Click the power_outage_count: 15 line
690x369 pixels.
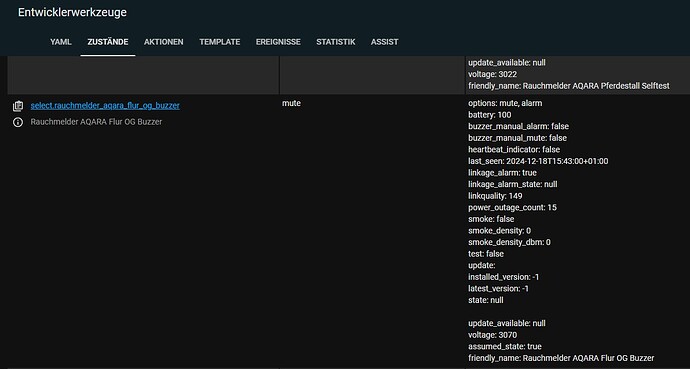[x=512, y=207]
